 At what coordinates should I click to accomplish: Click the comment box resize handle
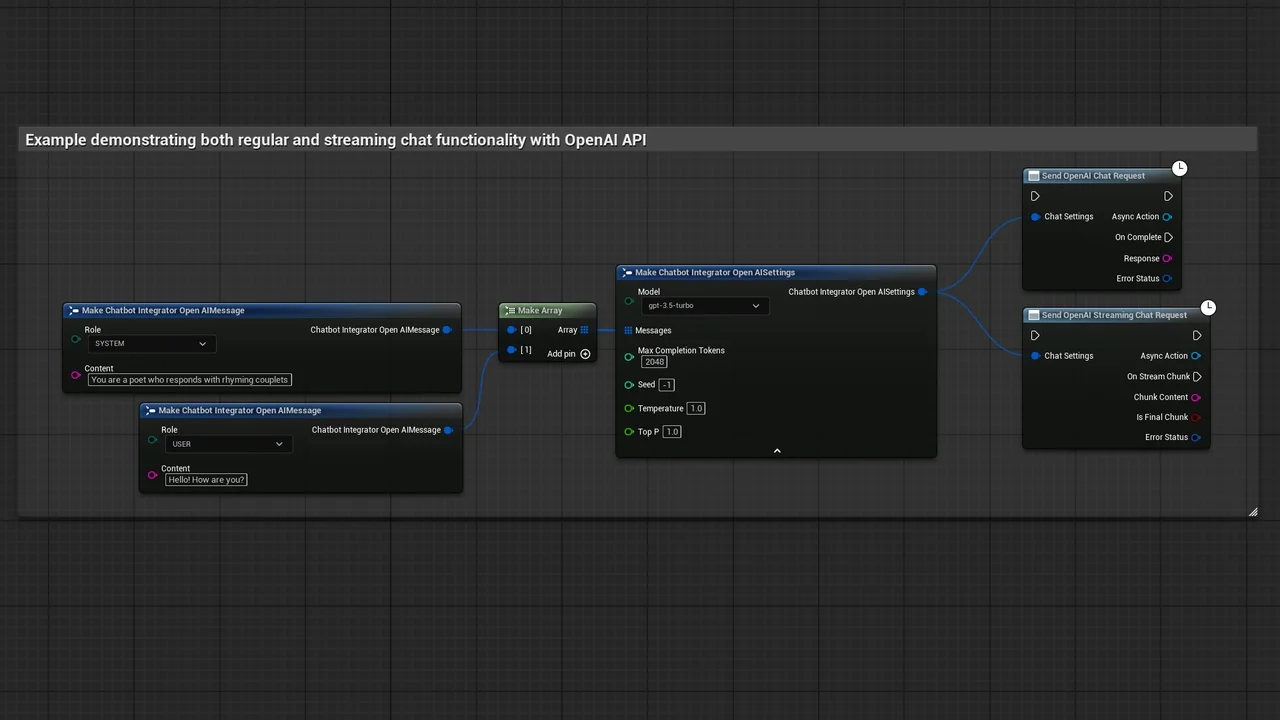[x=1252, y=512]
